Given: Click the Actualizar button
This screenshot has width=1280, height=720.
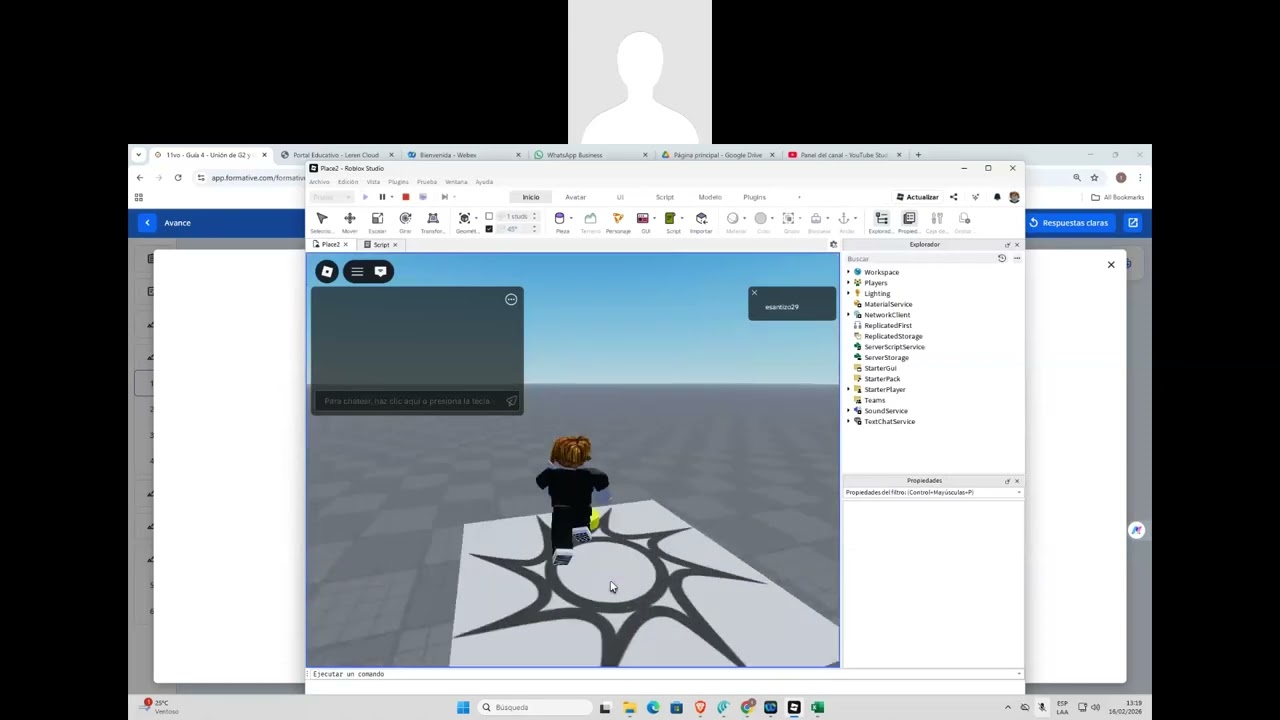Looking at the screenshot, I should (917, 197).
